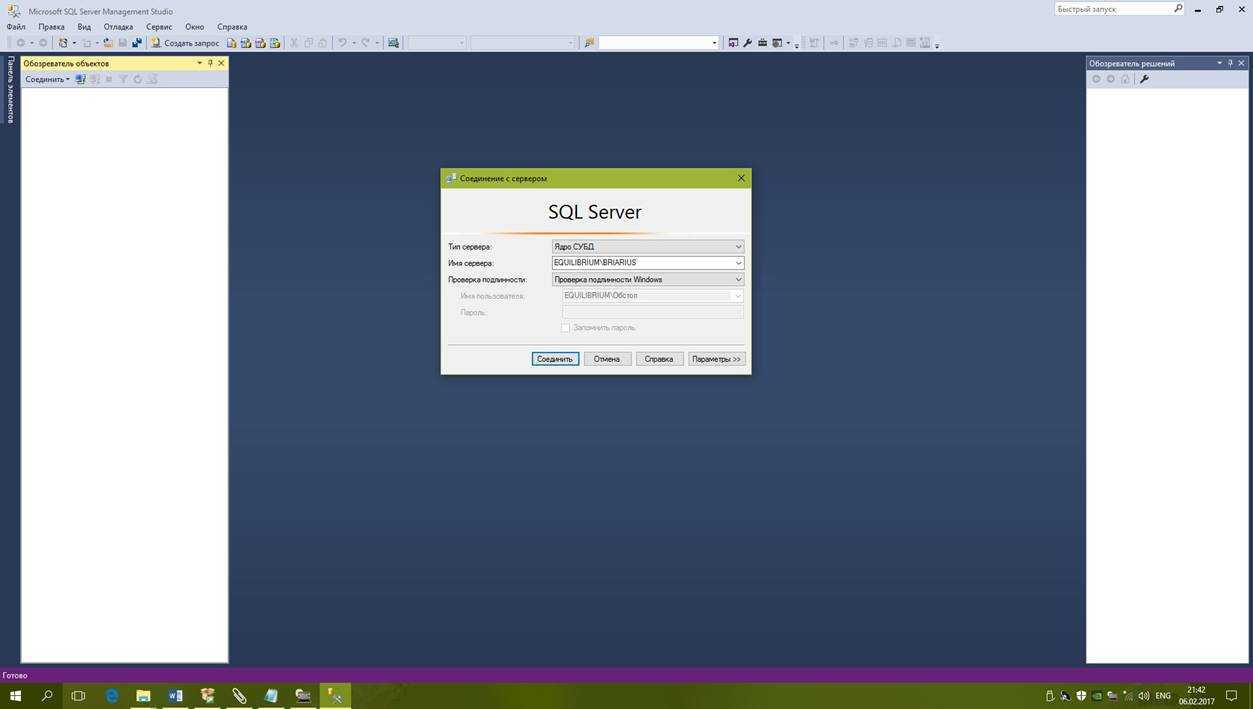Click the Toolbox icon in main toolbar
Screen dimensions: 1253x709
(x=762, y=43)
